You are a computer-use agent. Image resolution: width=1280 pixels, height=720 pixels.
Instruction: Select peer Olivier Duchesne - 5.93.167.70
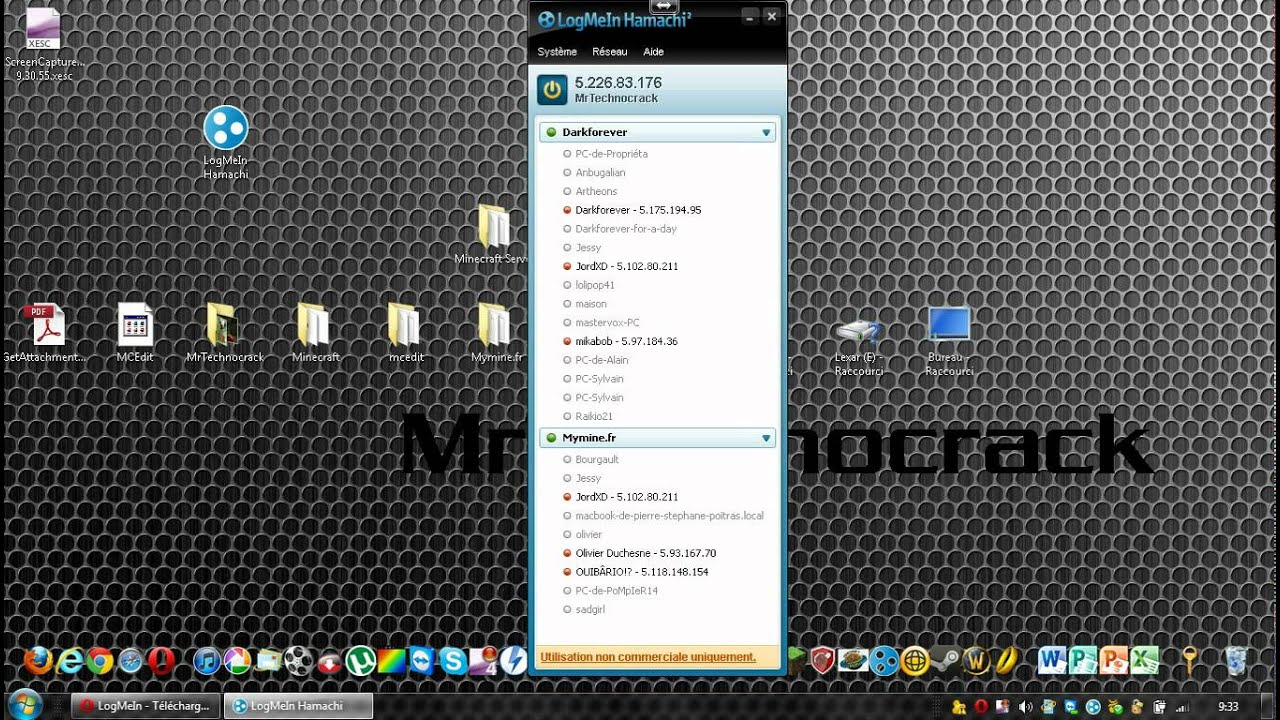[646, 553]
